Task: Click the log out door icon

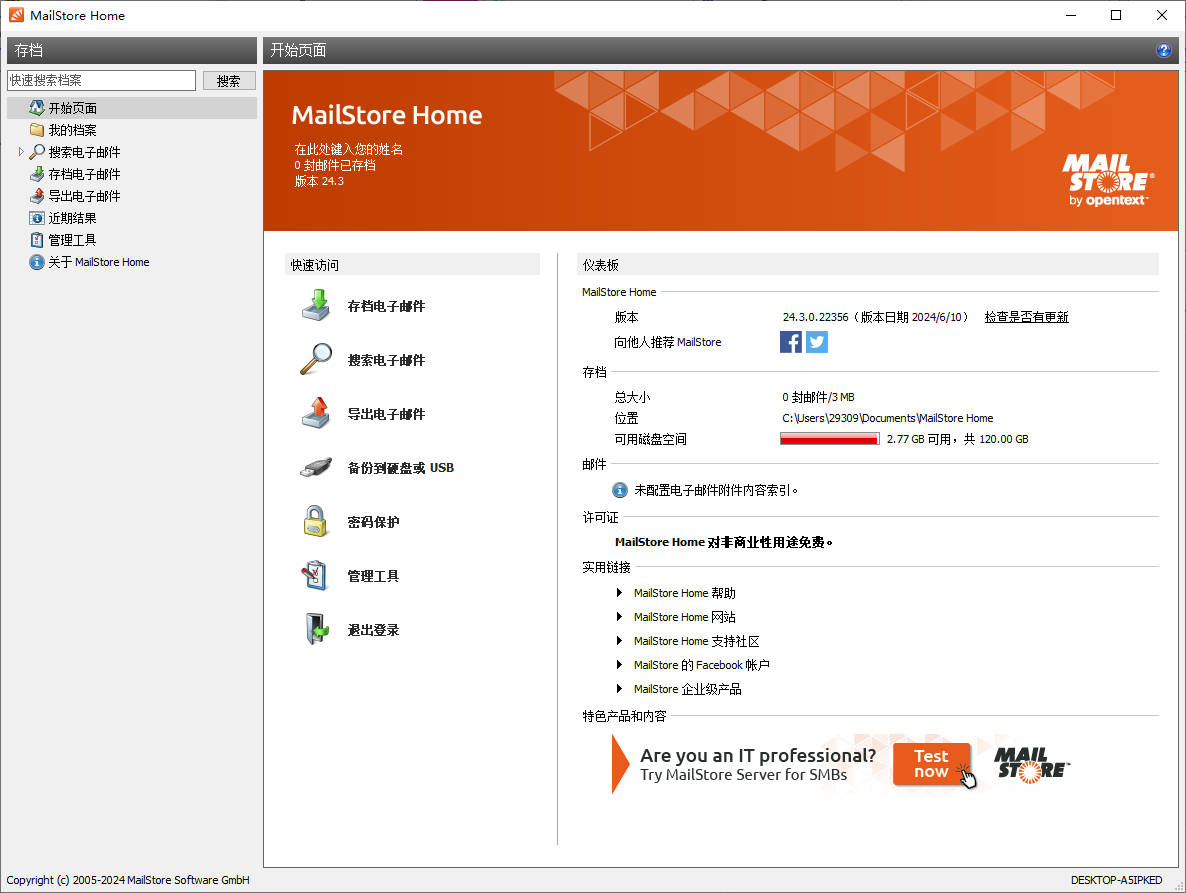Action: 317,629
